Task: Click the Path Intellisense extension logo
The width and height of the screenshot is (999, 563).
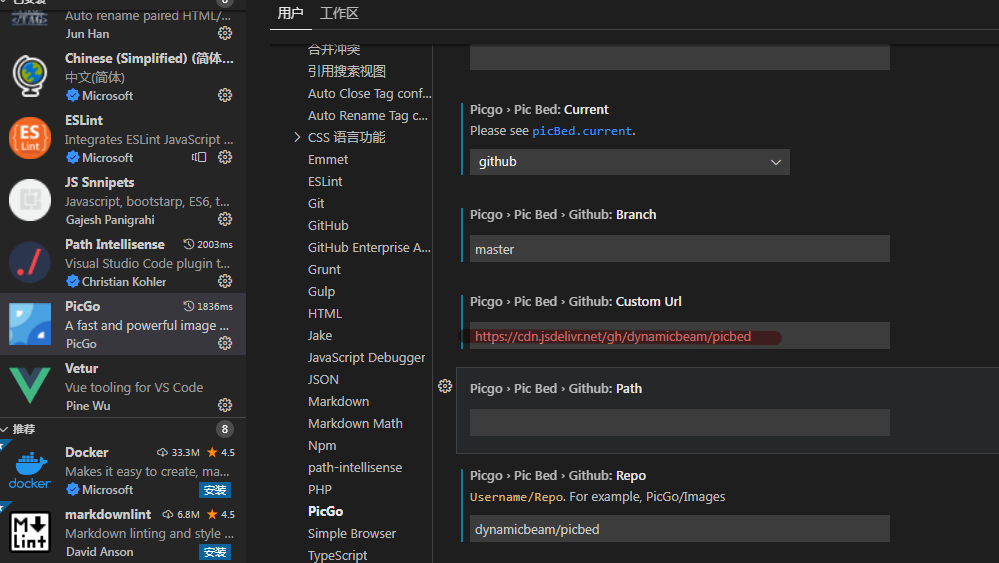Action: pyautogui.click(x=30, y=262)
